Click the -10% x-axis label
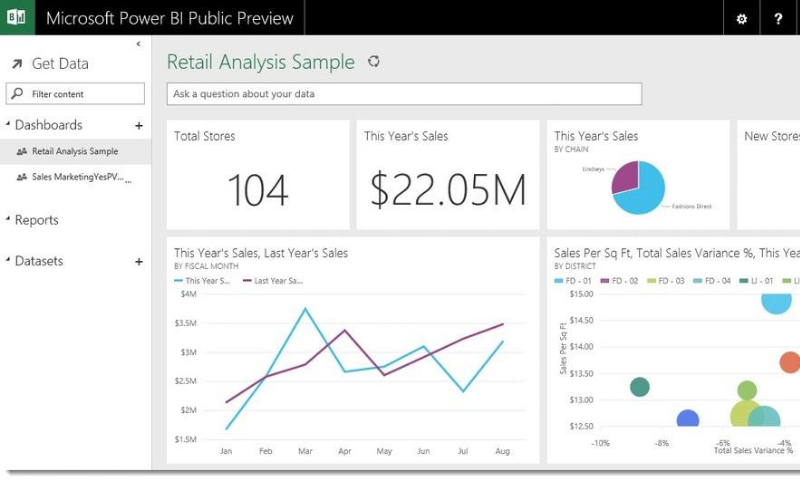The width and height of the screenshot is (800, 481). pyautogui.click(x=600, y=443)
